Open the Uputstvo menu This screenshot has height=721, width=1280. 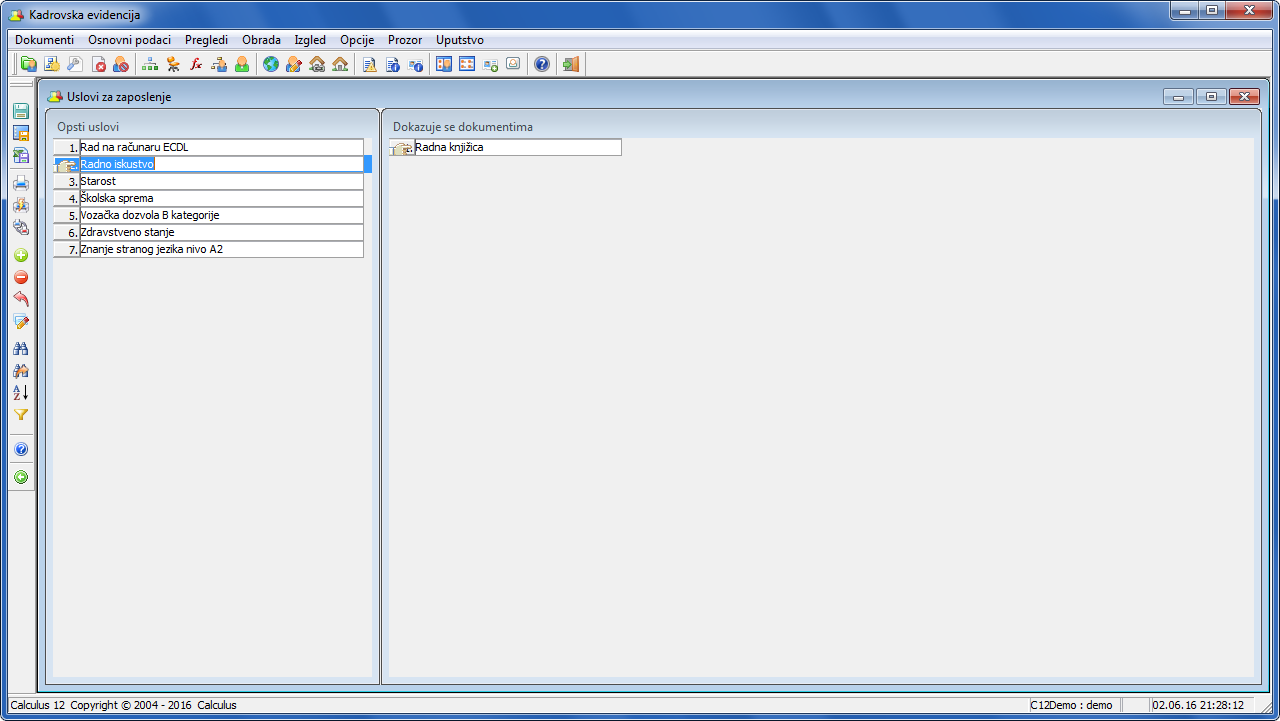pos(460,40)
